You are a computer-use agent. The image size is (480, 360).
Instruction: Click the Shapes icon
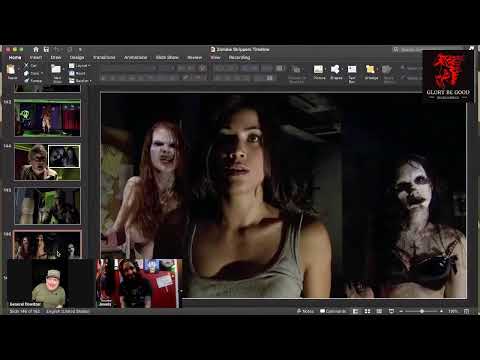[335, 69]
